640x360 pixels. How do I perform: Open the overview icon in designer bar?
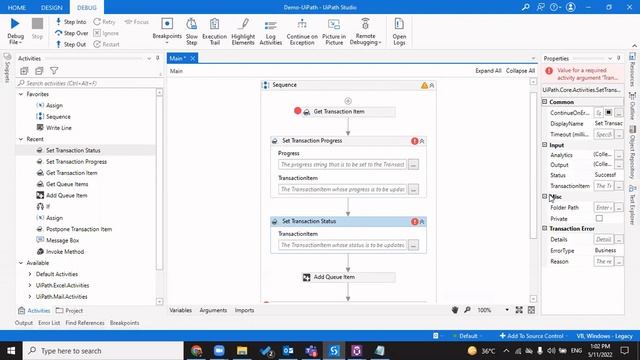point(531,310)
